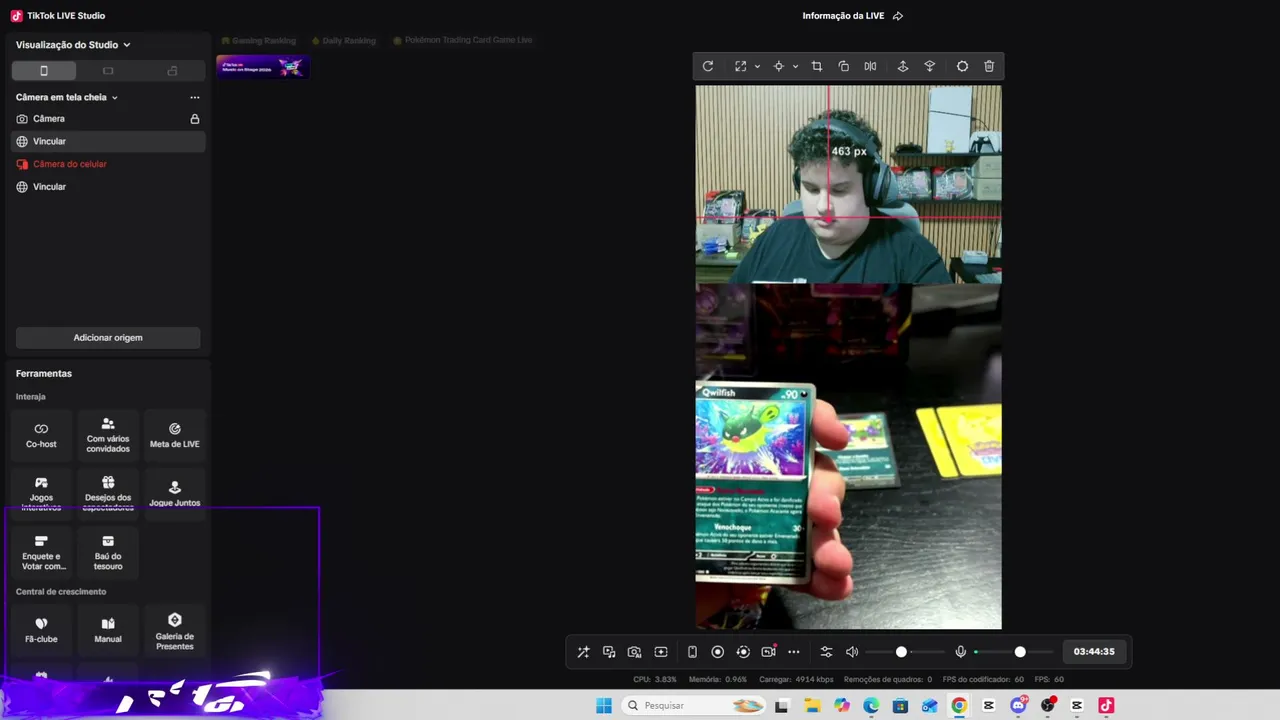Open Google Chrome from the taskbar
Image resolution: width=1280 pixels, height=720 pixels.
click(x=959, y=706)
